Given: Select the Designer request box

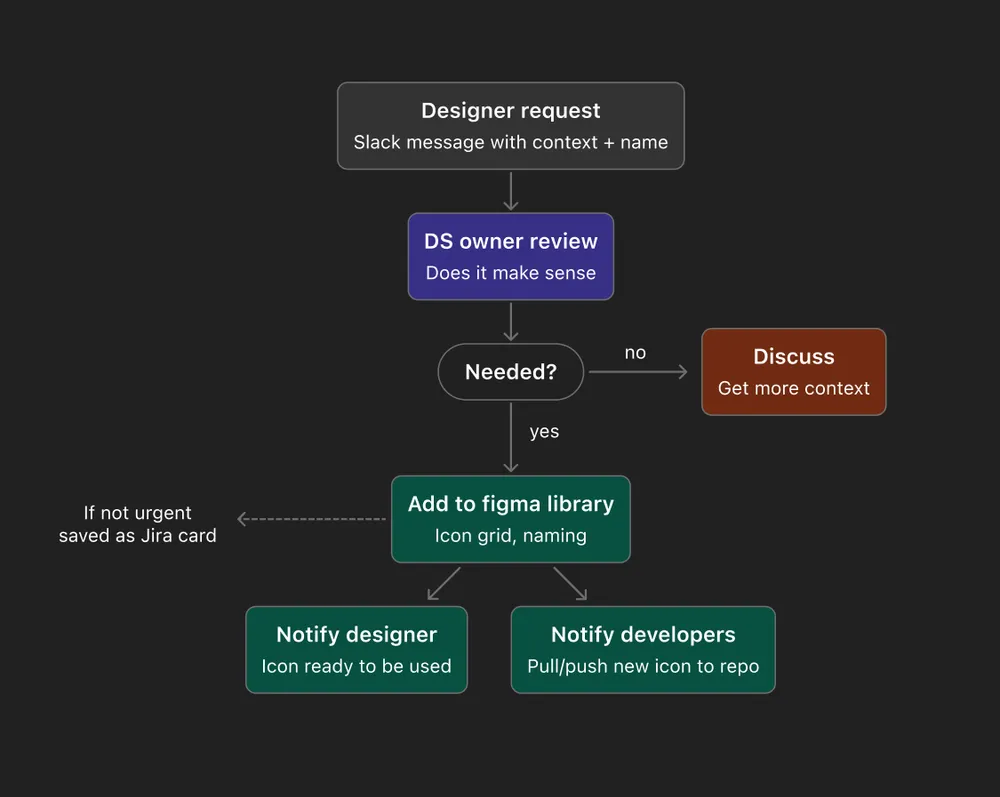Looking at the screenshot, I should coord(511,126).
